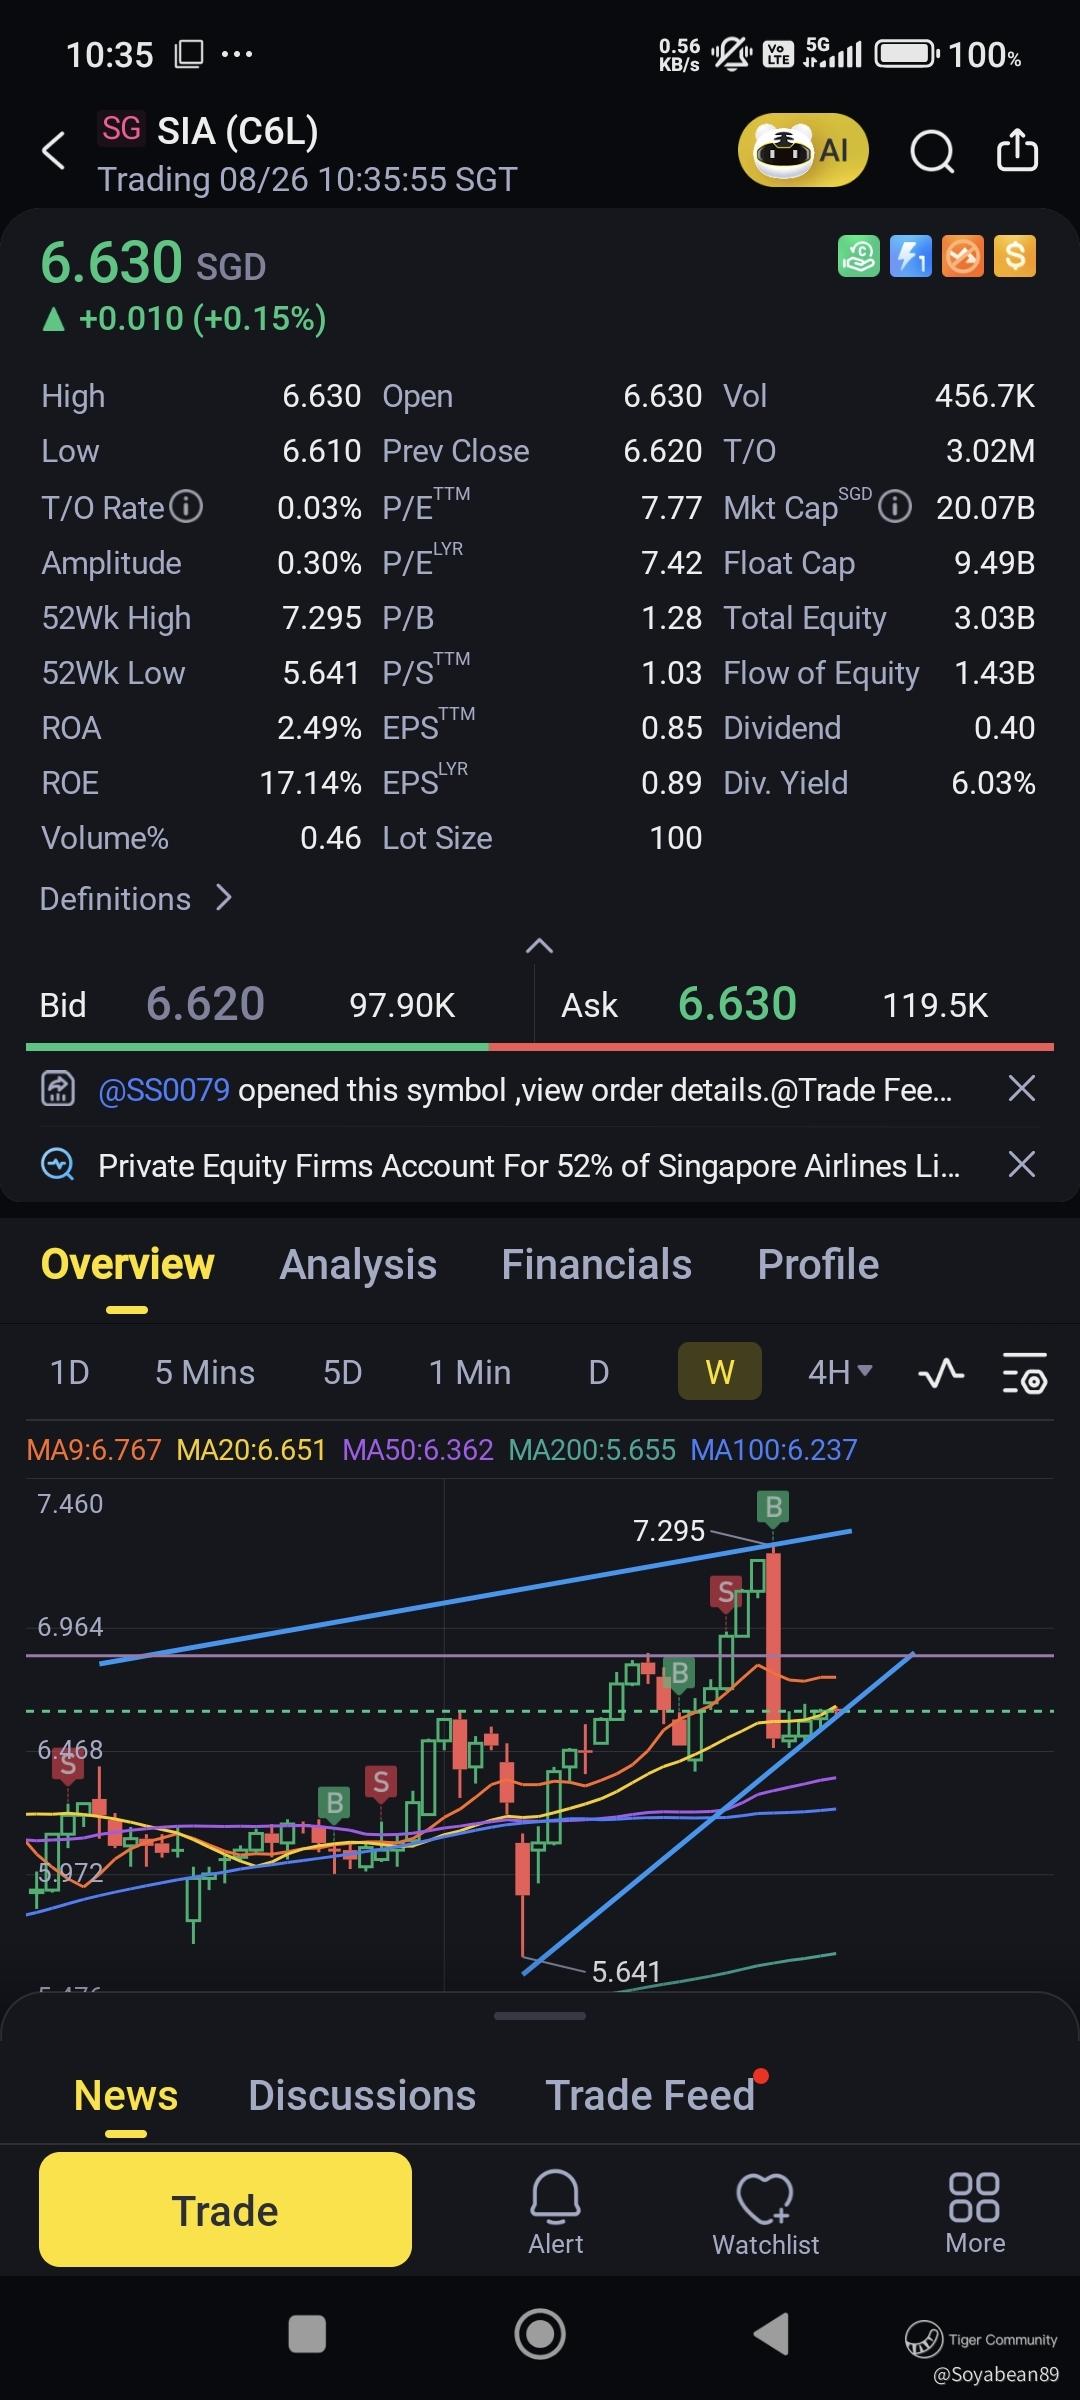Screen dimensions: 1080x2400
Task: Open Definitions chevron link
Action: pos(136,898)
